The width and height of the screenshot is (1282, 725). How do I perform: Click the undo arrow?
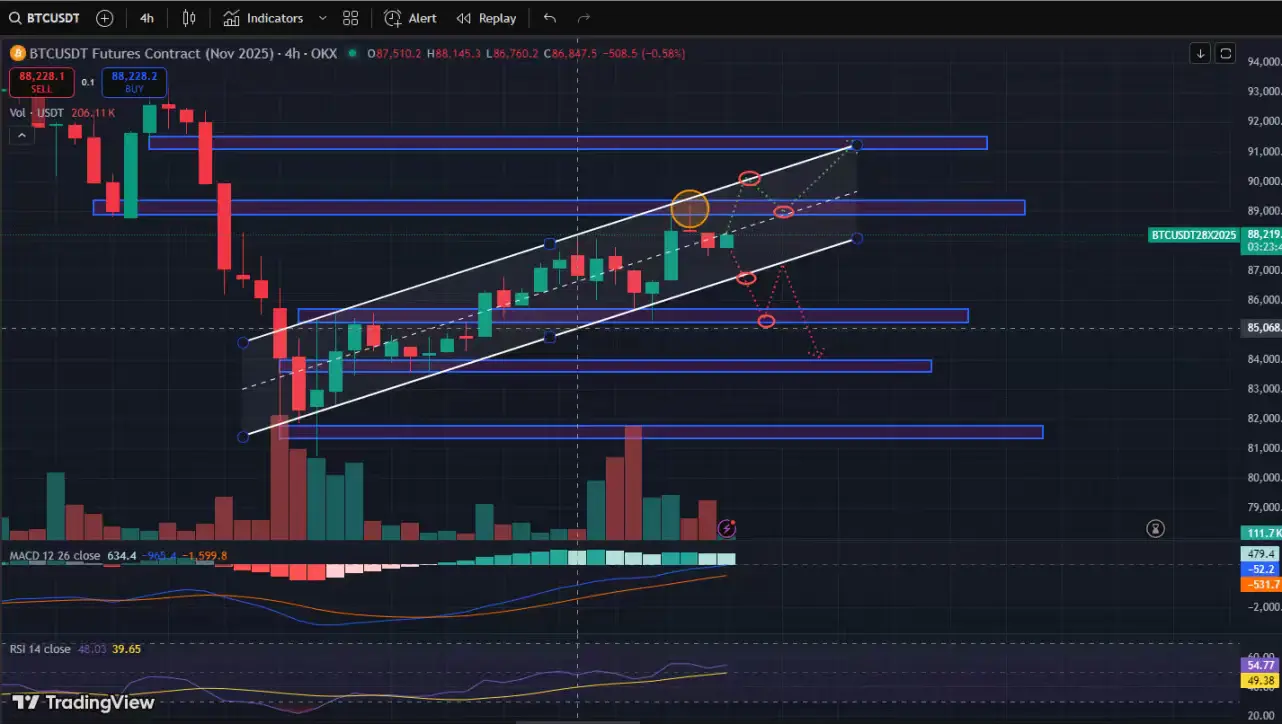point(549,18)
